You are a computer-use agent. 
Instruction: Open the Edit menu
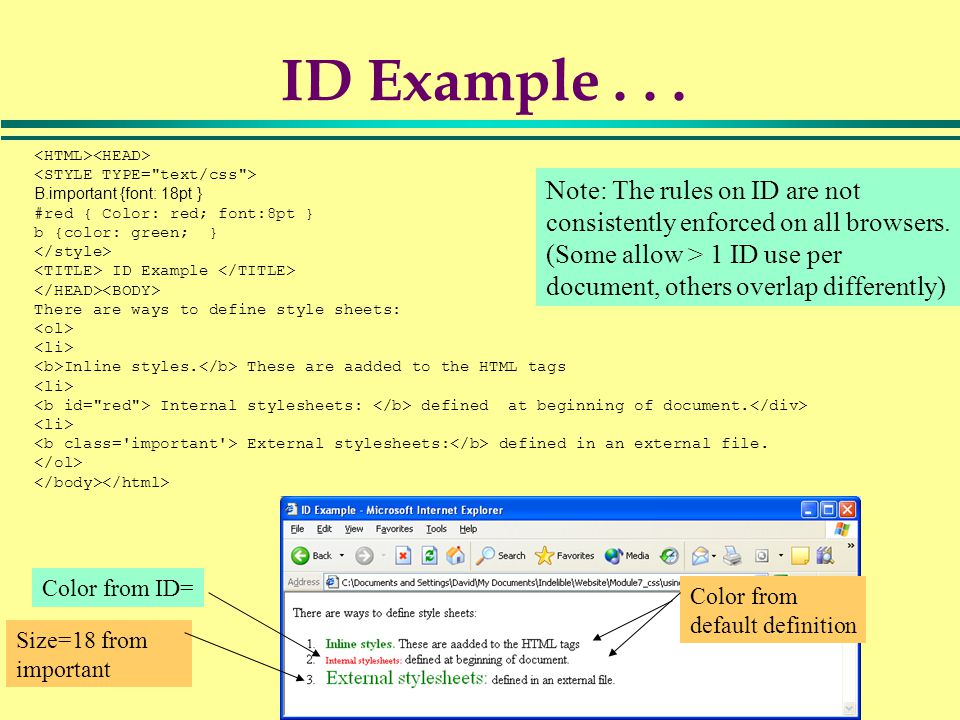(x=324, y=529)
